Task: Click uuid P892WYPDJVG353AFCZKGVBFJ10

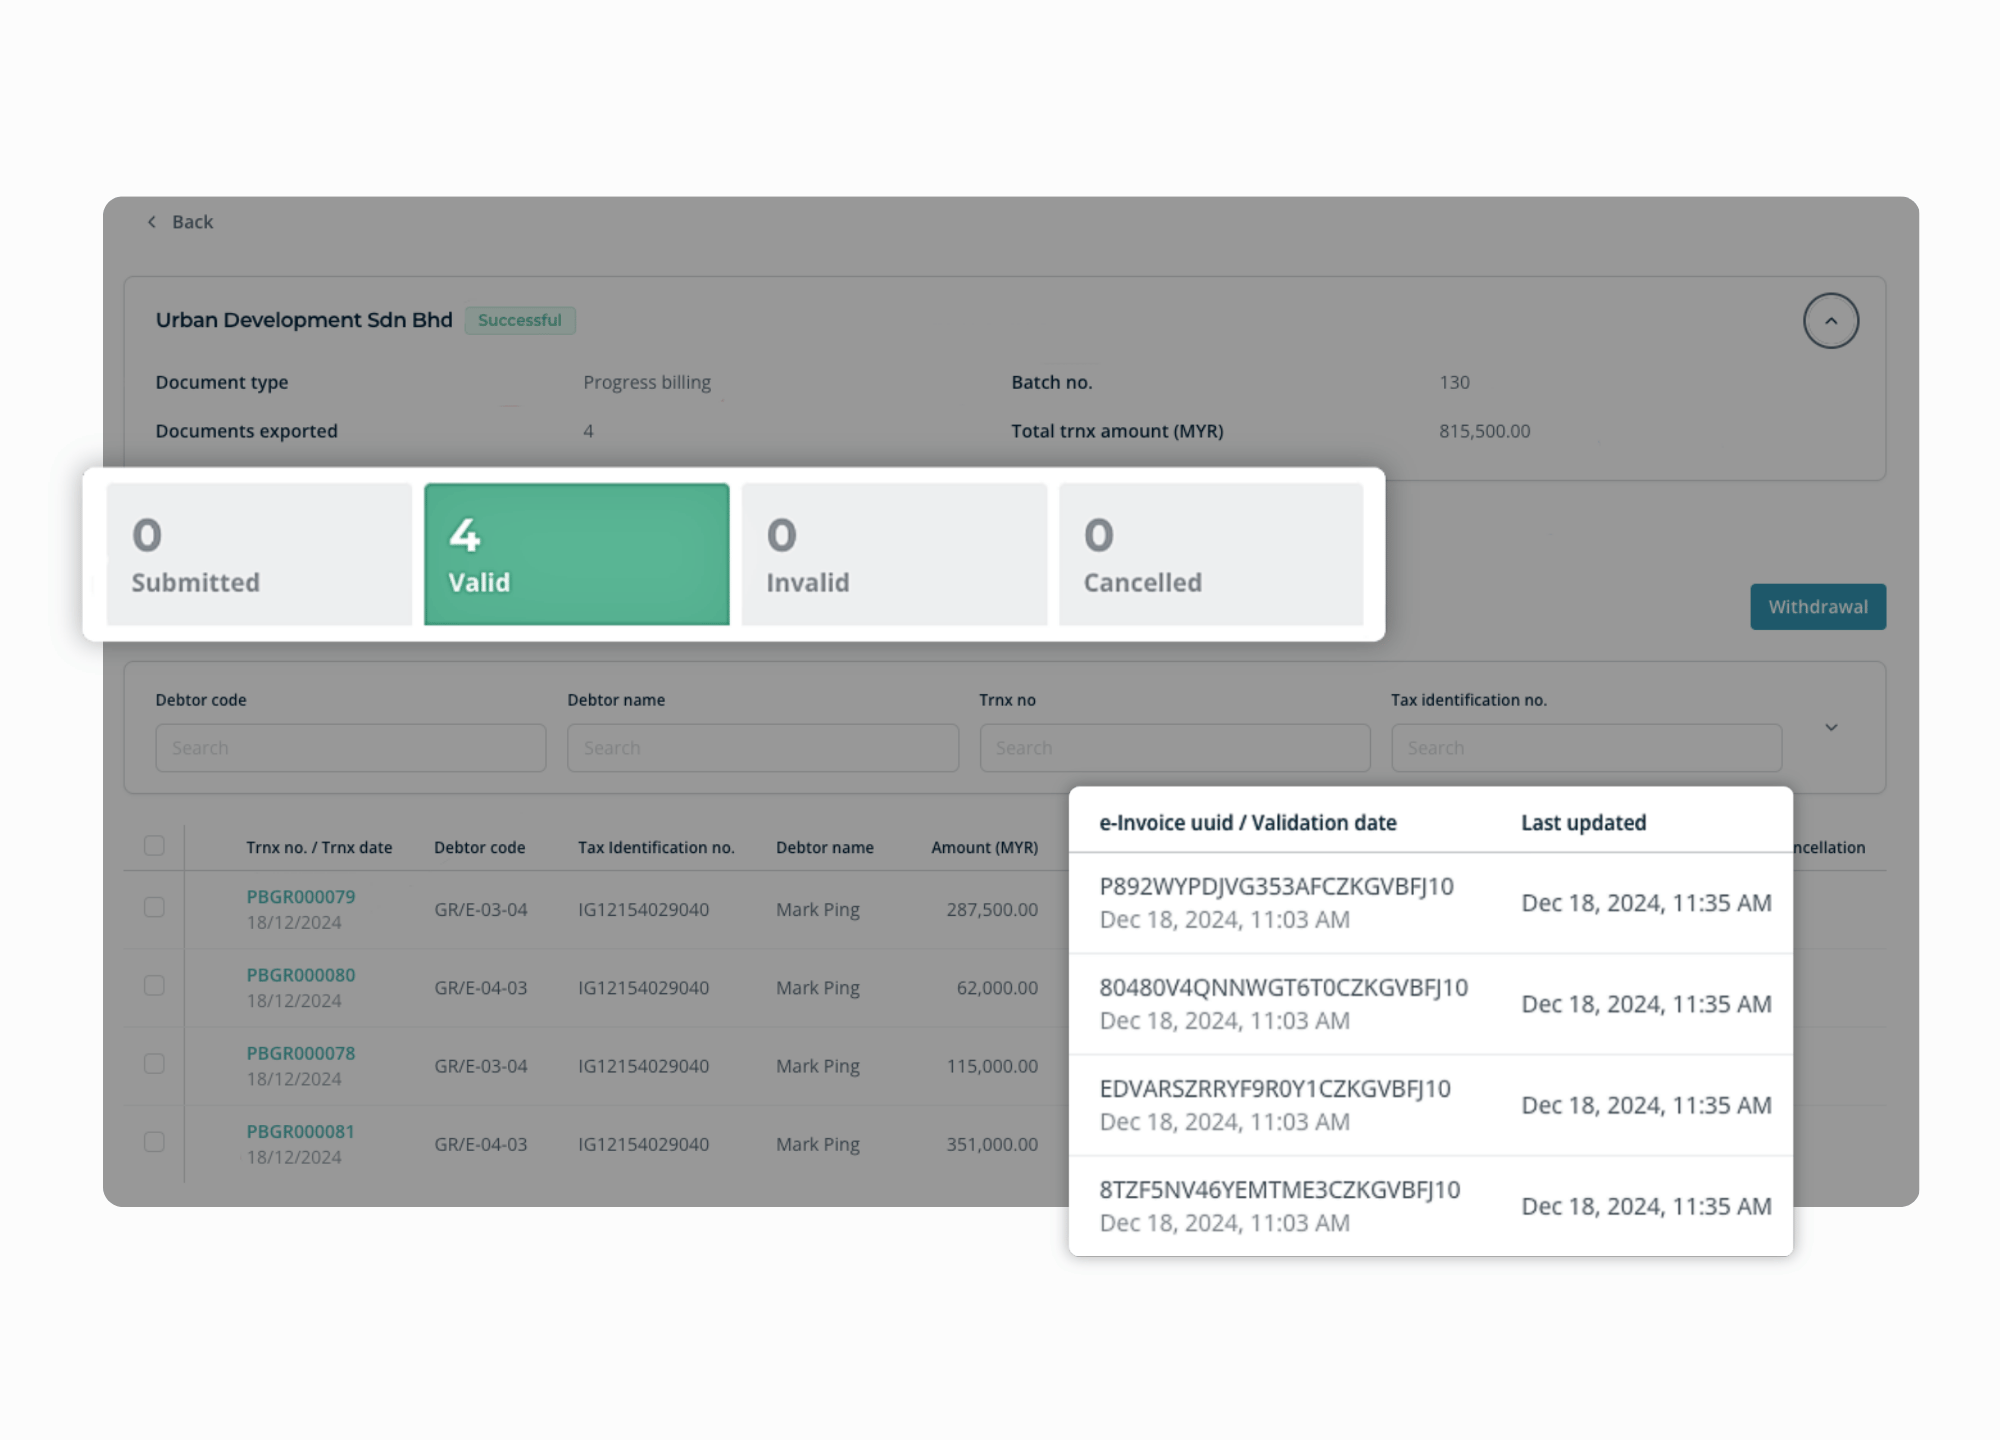Action: click(x=1277, y=887)
